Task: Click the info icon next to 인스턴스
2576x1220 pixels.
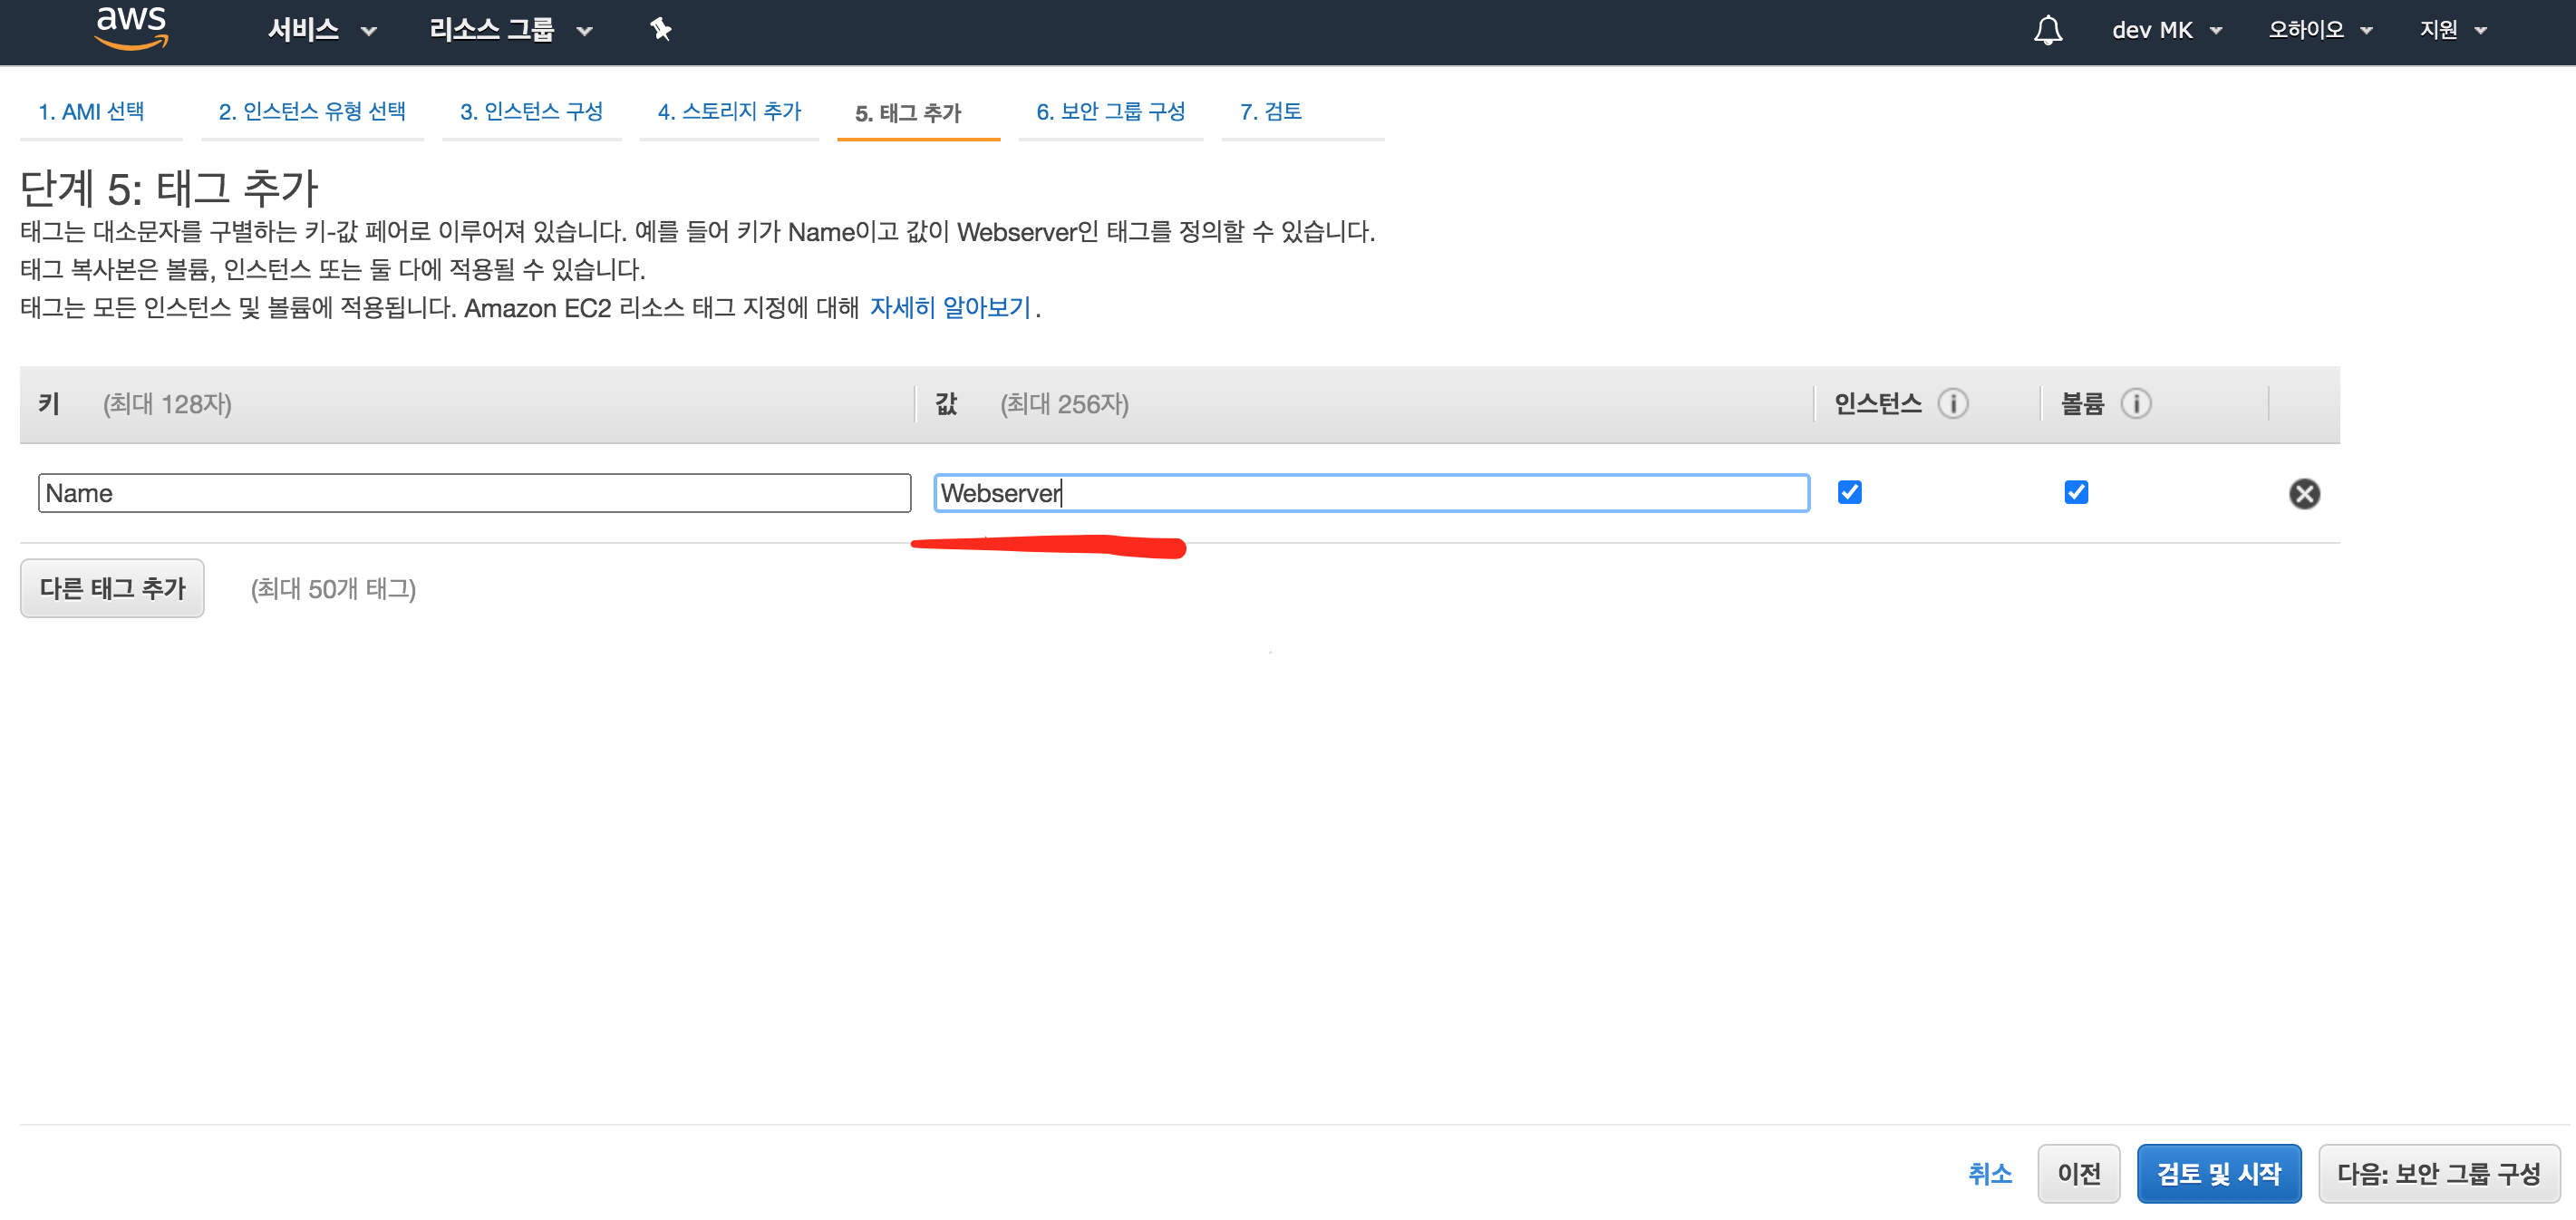Action: 1952,404
